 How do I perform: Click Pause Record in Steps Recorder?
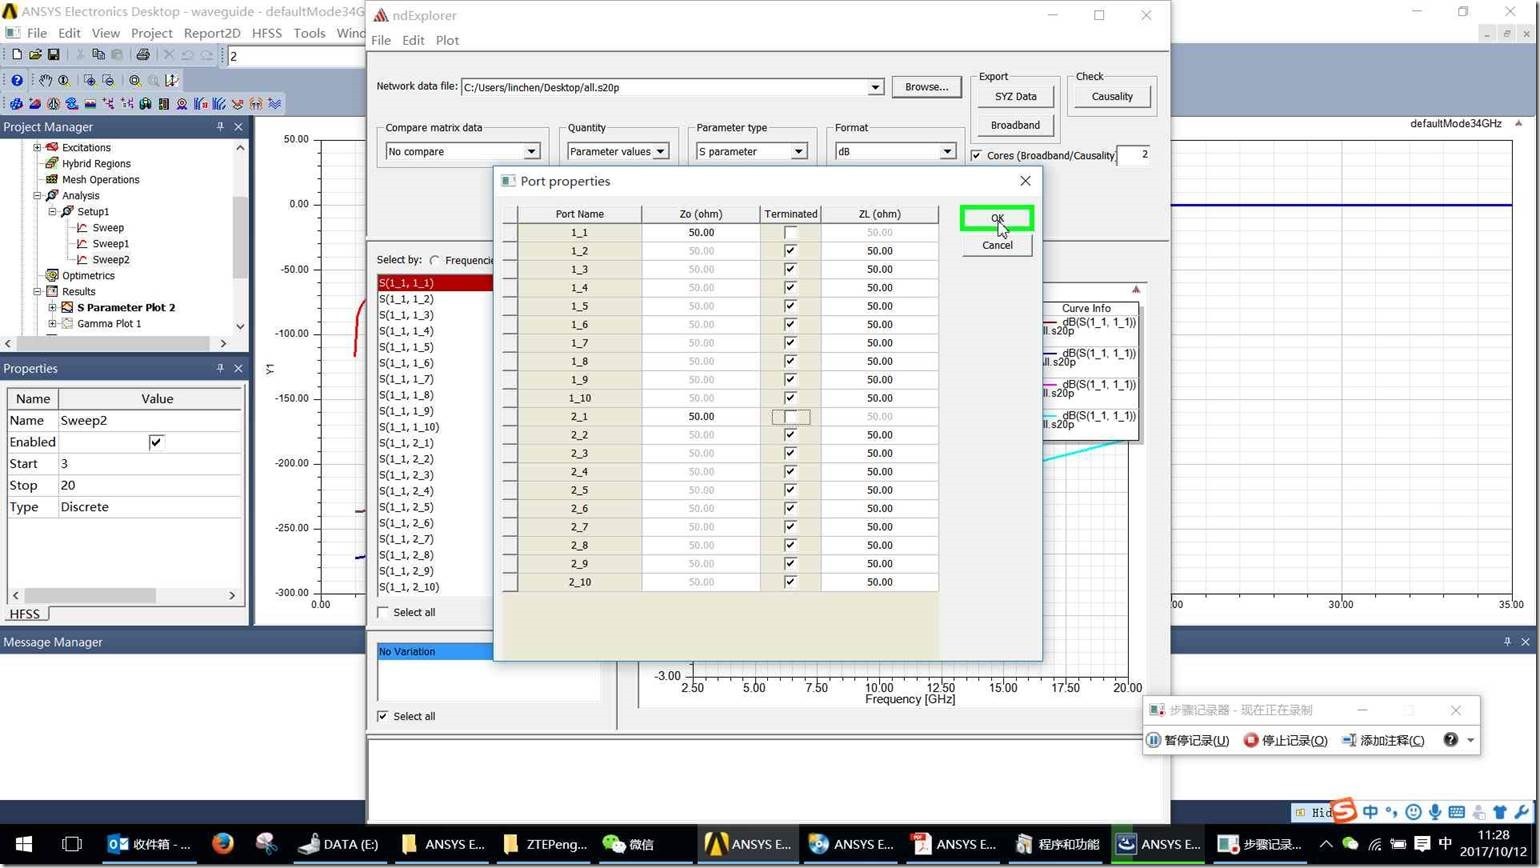(1187, 740)
